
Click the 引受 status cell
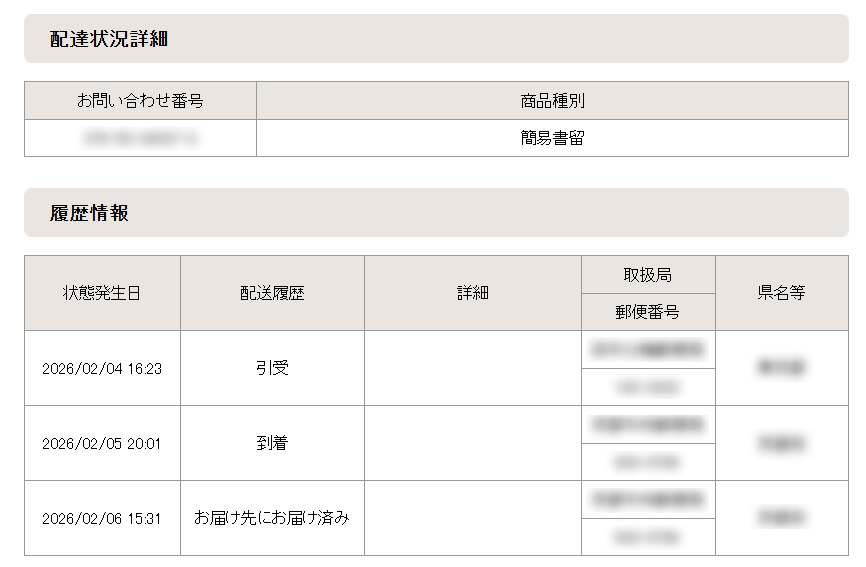tap(272, 368)
